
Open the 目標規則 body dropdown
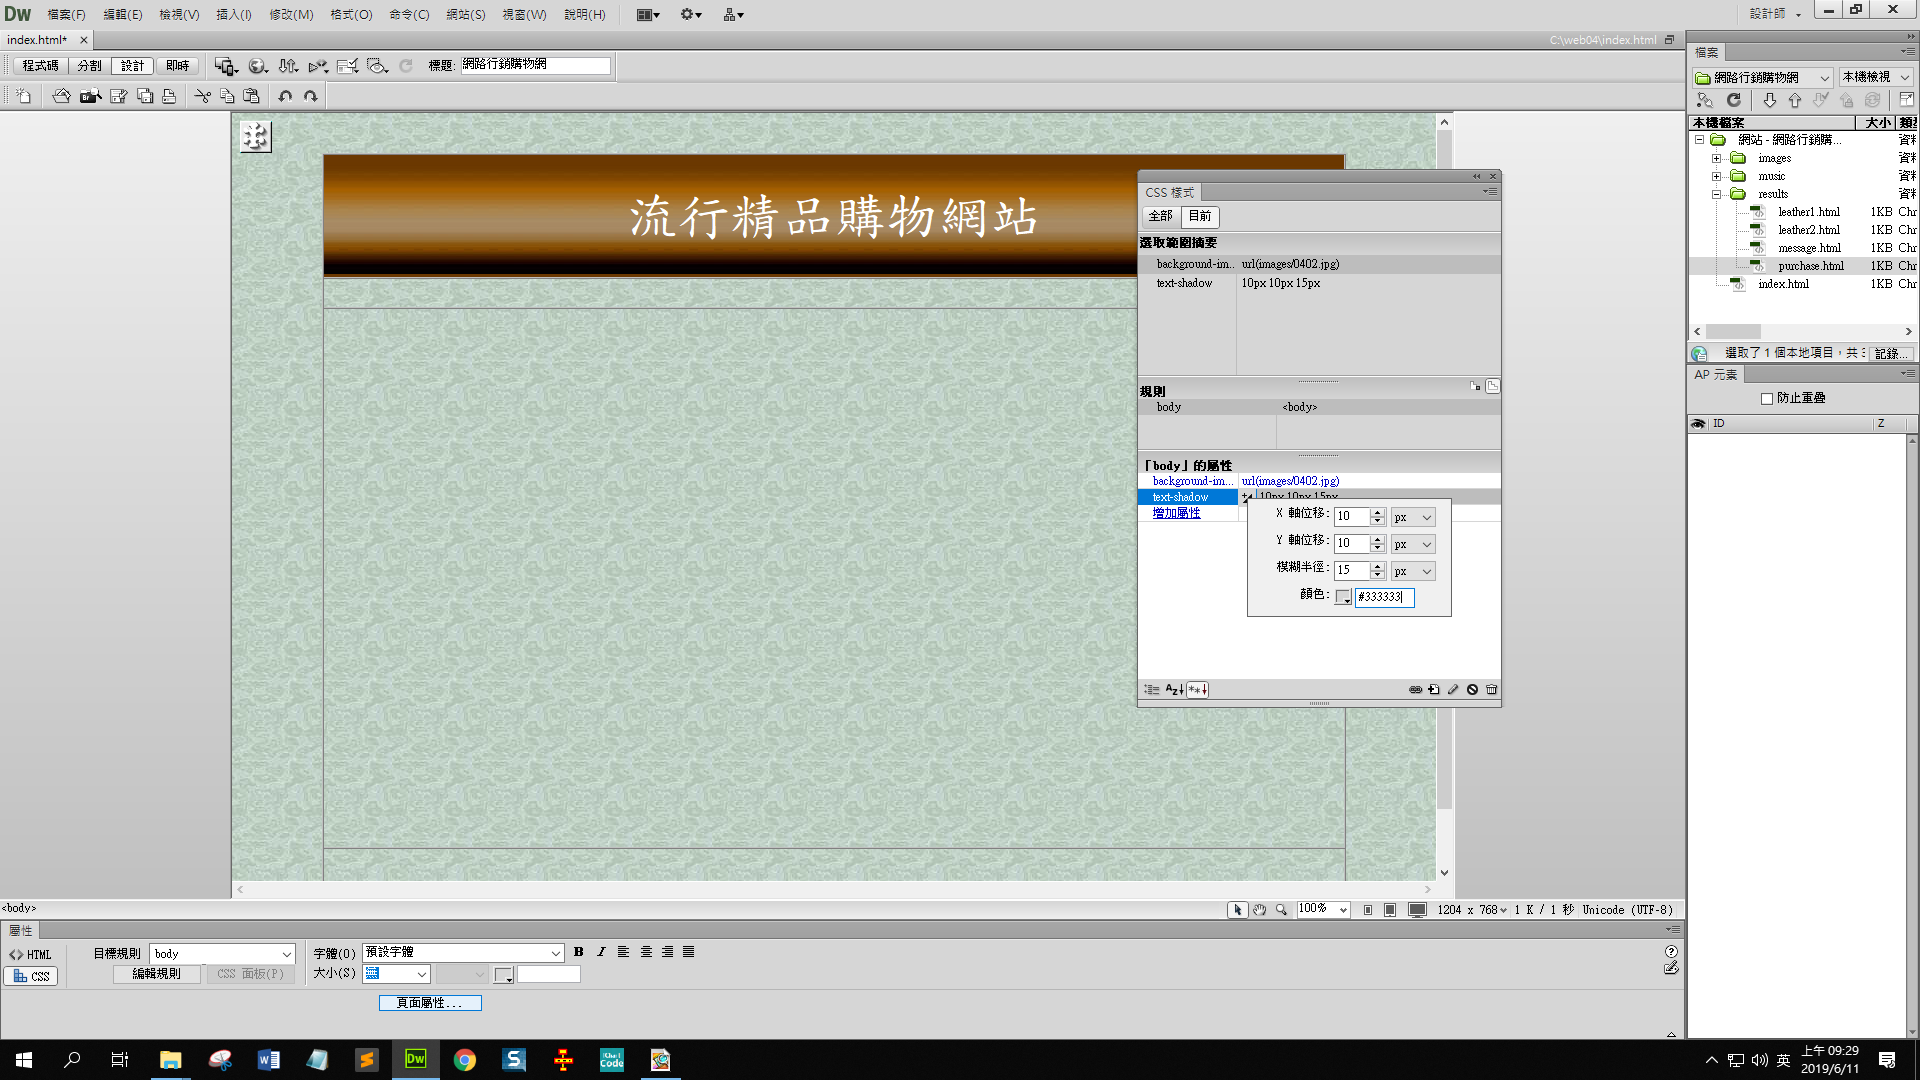[286, 954]
